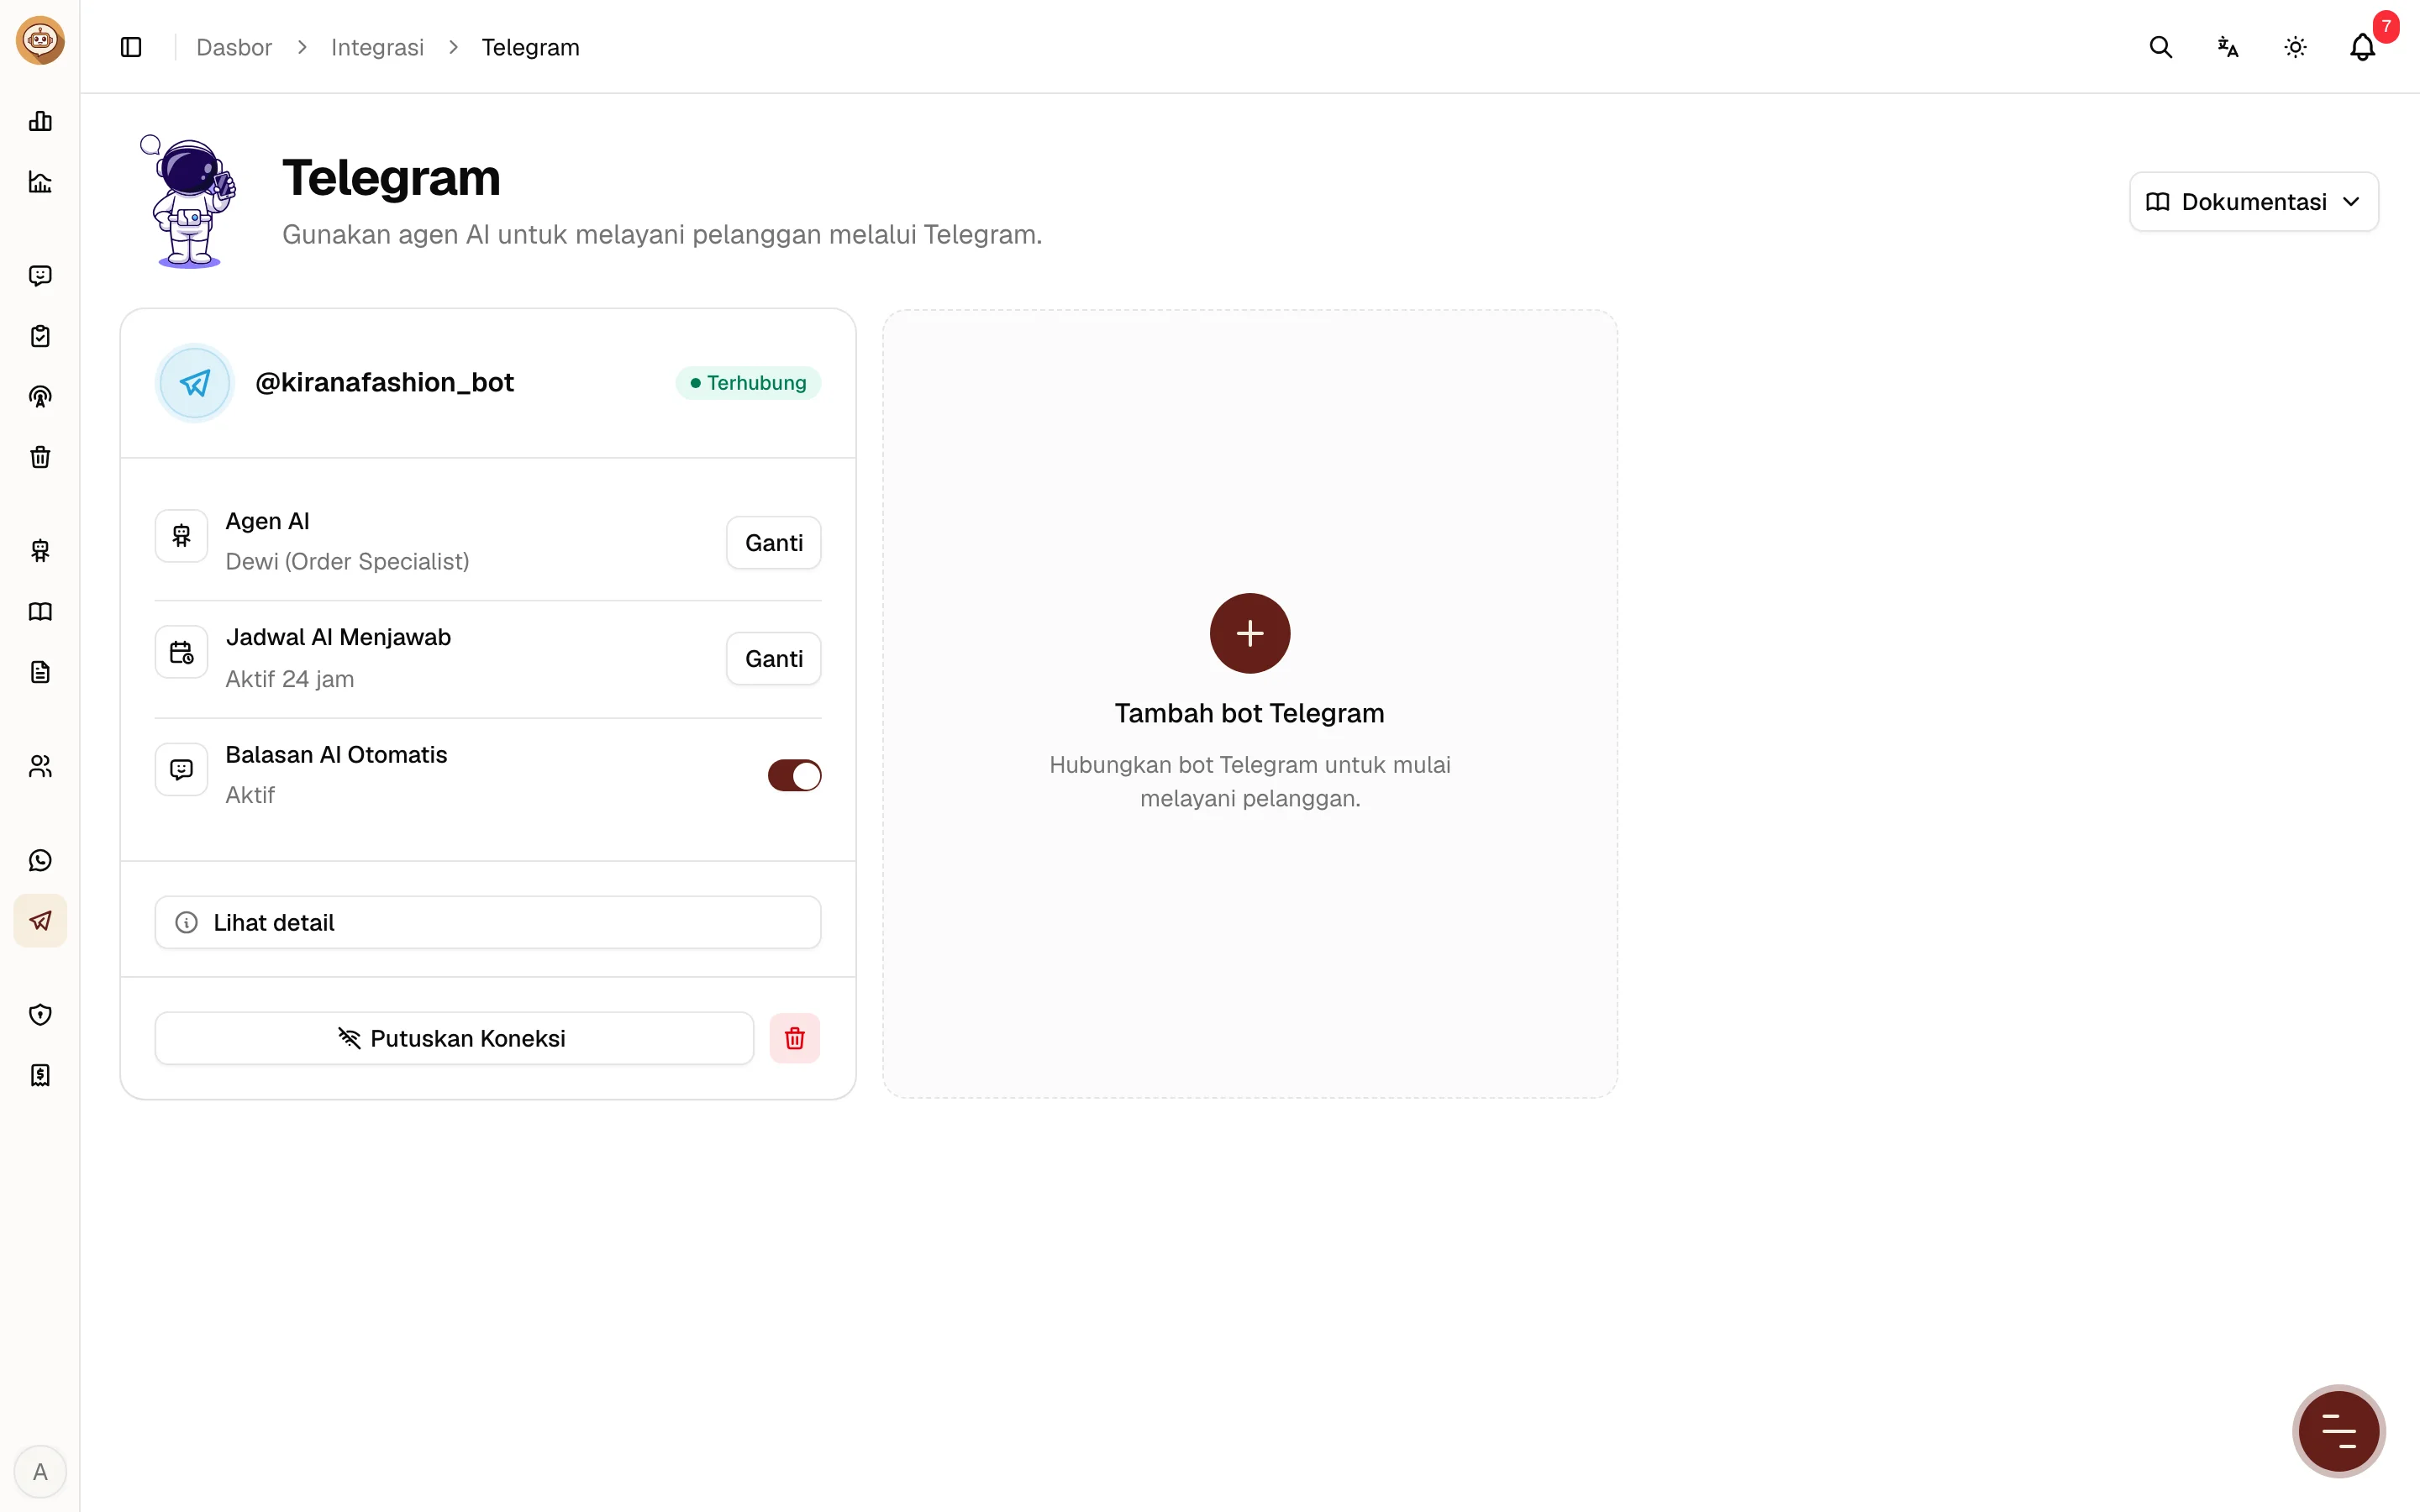Go to Integrasi breadcrumb
Screen dimensions: 2420x1512
pos(377,47)
